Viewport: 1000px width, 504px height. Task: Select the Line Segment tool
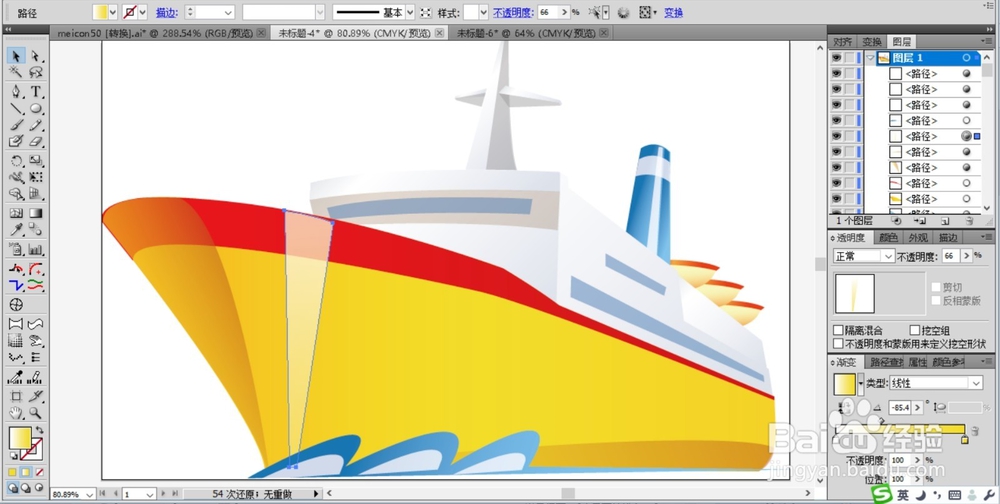tap(16, 108)
